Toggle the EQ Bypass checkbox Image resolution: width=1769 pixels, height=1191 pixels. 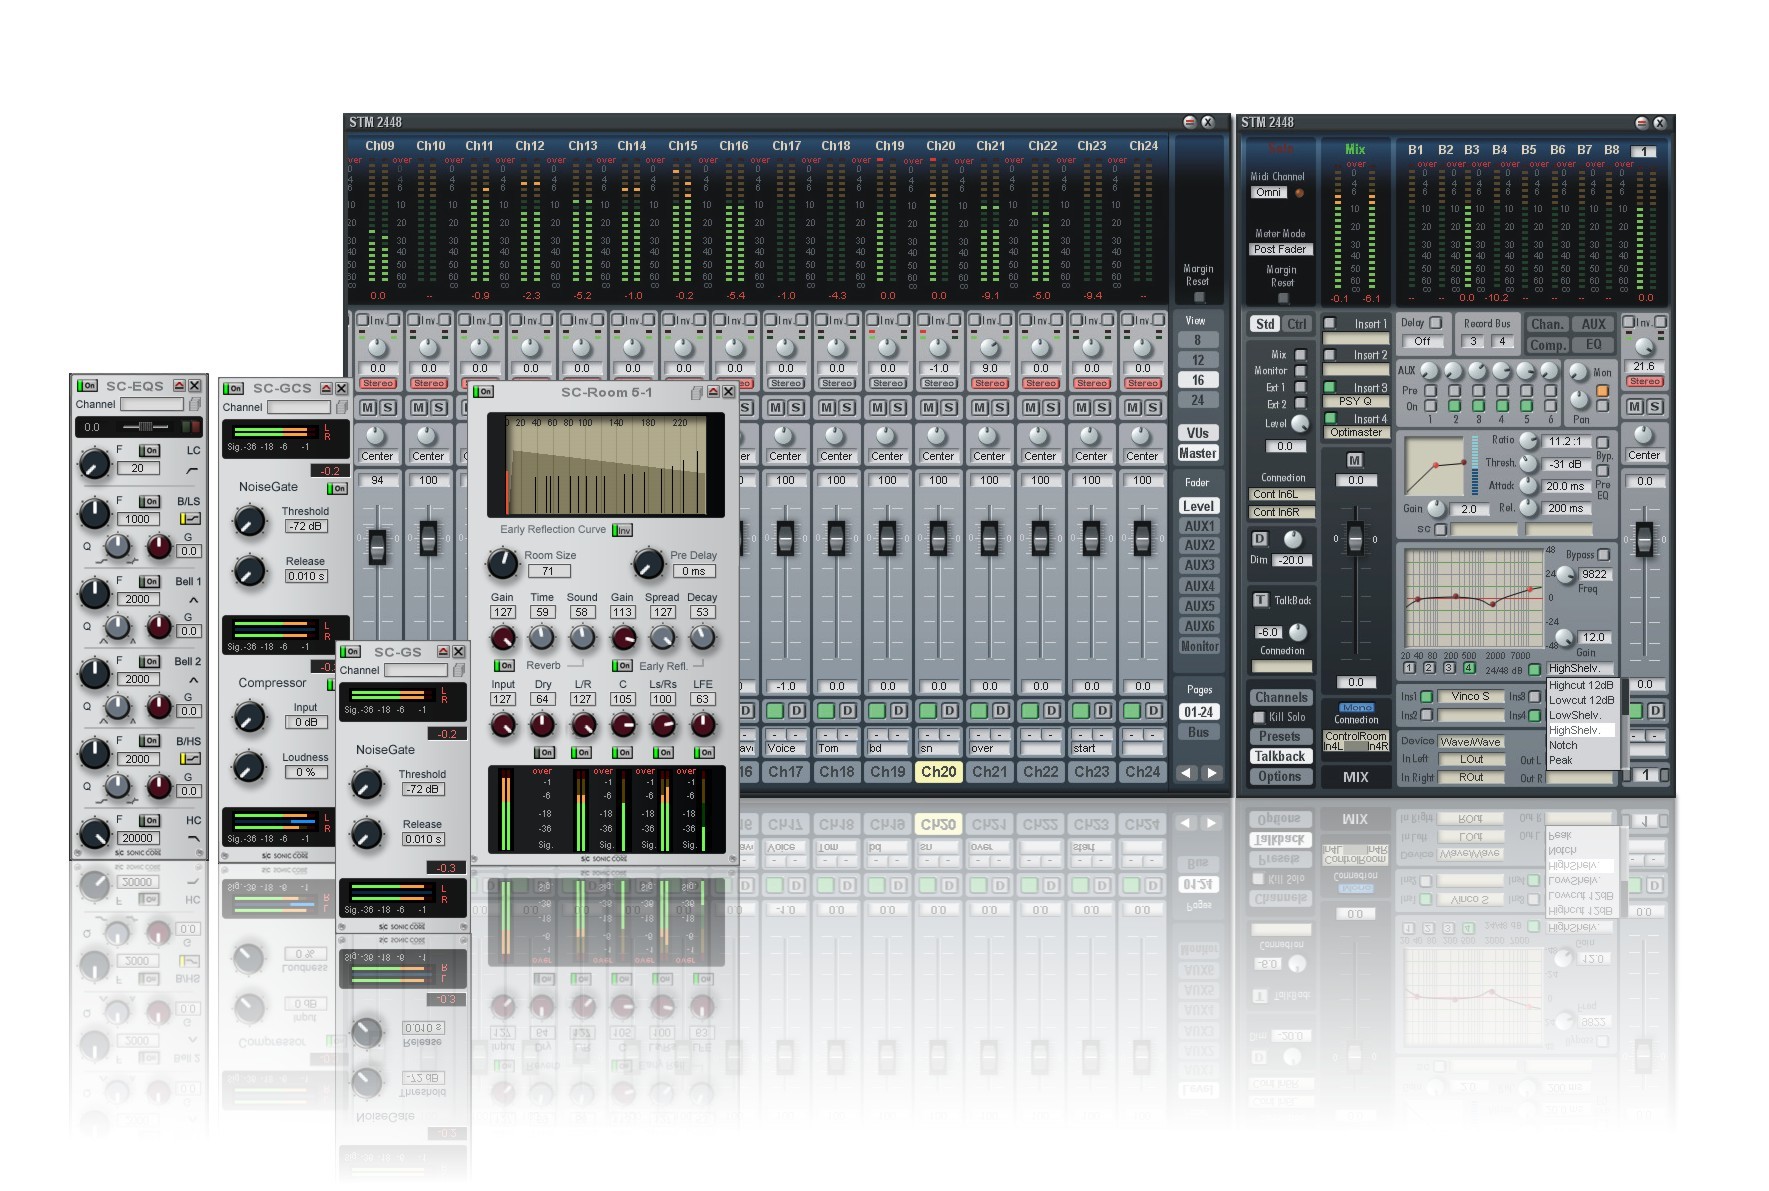pos(1604,555)
